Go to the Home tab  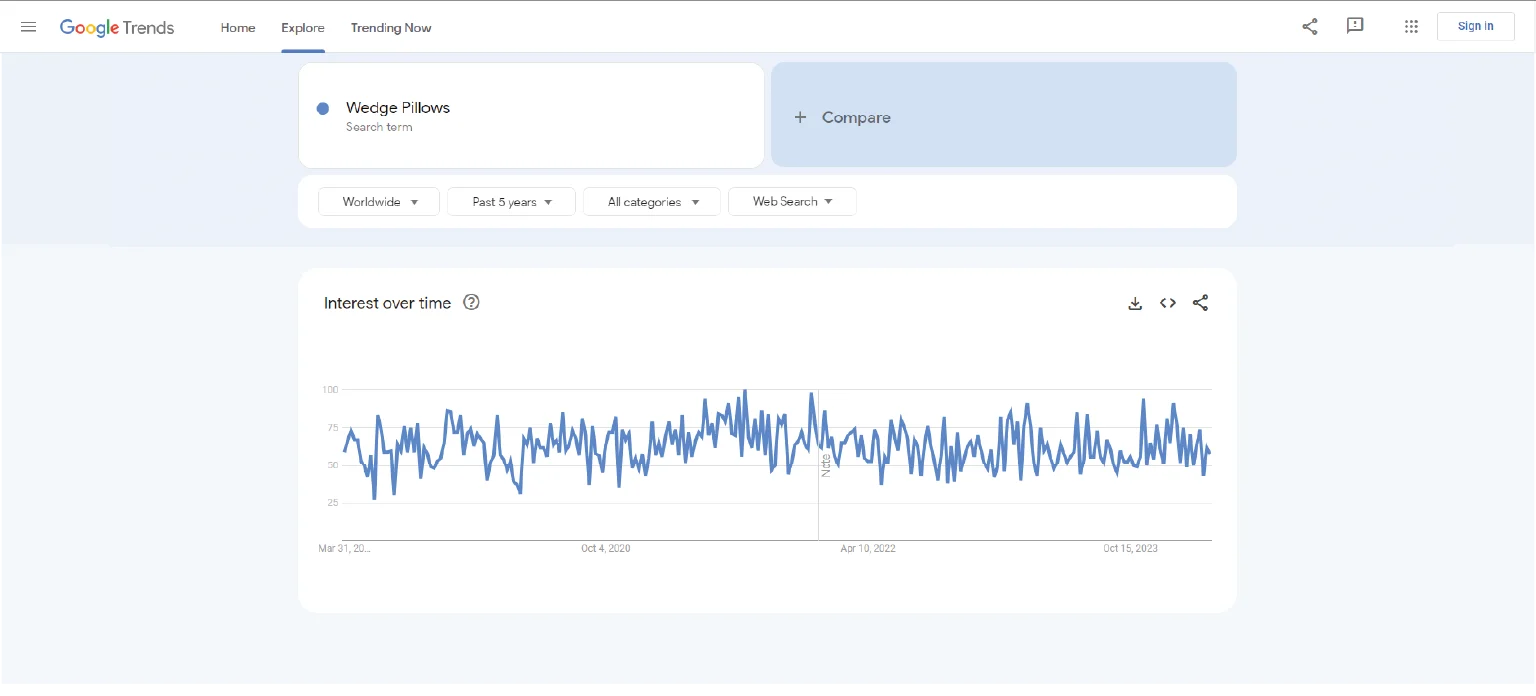pos(238,28)
